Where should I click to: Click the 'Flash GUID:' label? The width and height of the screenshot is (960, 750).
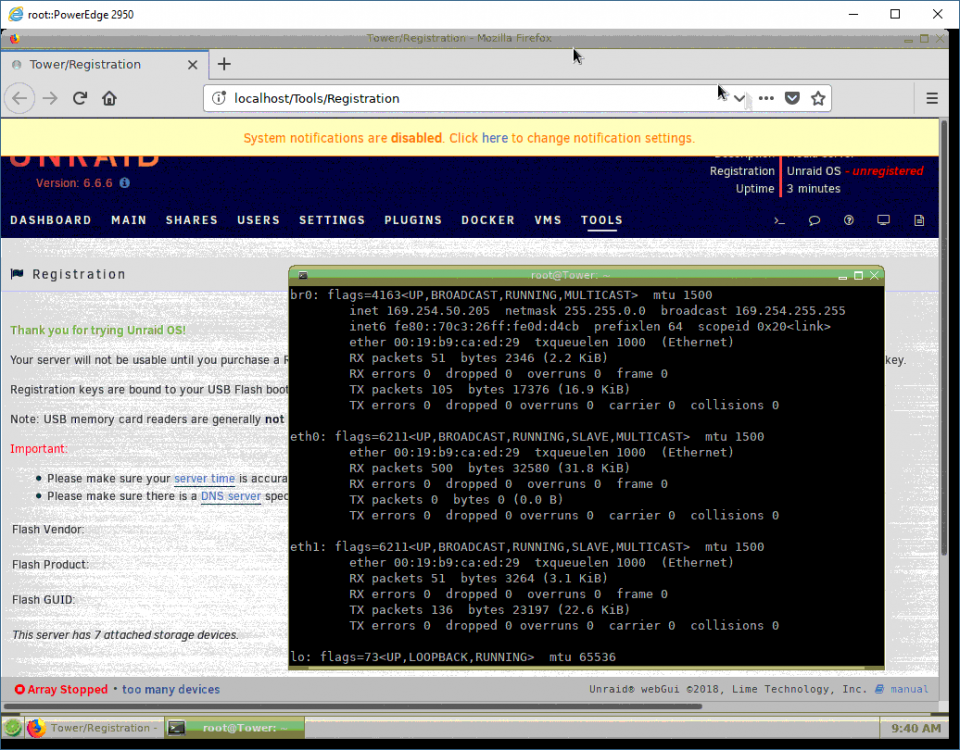click(43, 599)
